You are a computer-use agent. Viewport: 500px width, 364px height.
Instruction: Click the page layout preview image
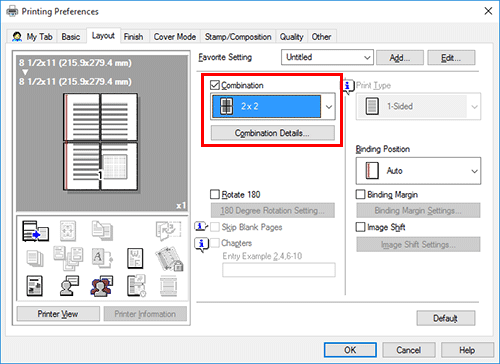(101, 142)
